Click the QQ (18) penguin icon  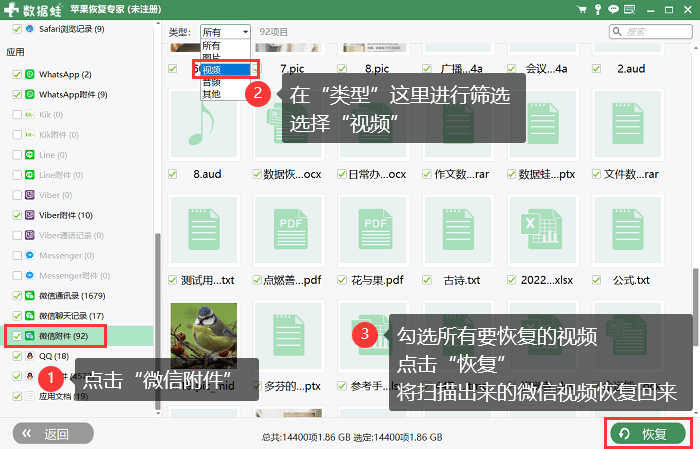30,356
